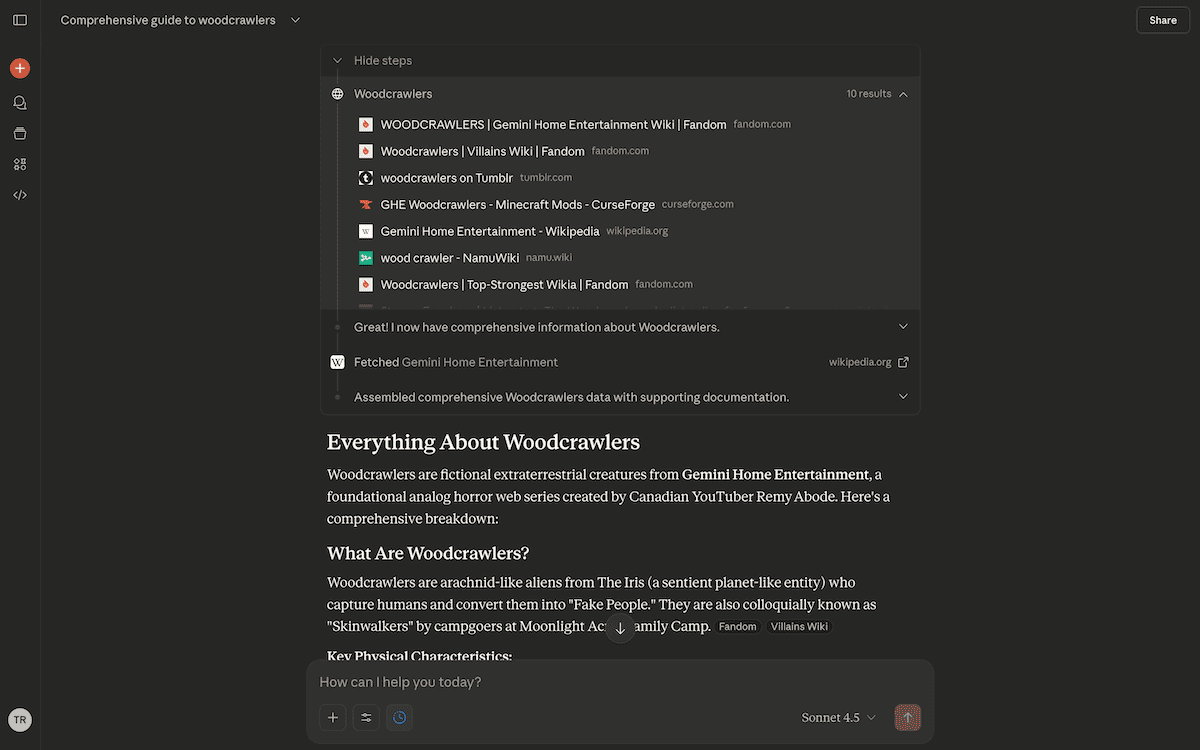
Task: Click the Villains Wiki citation chip
Action: [798, 627]
